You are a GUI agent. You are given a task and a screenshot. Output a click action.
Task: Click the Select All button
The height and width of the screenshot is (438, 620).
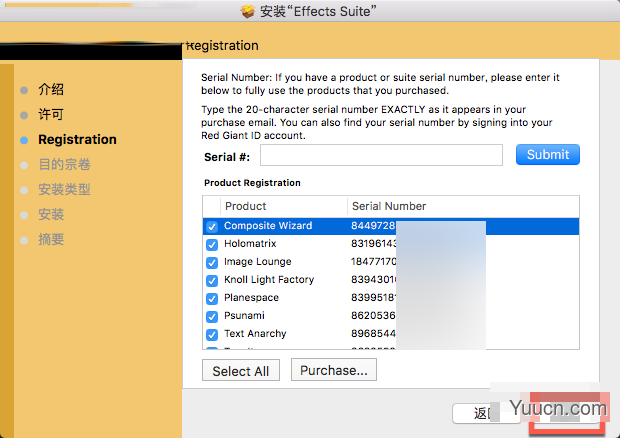coord(241,370)
